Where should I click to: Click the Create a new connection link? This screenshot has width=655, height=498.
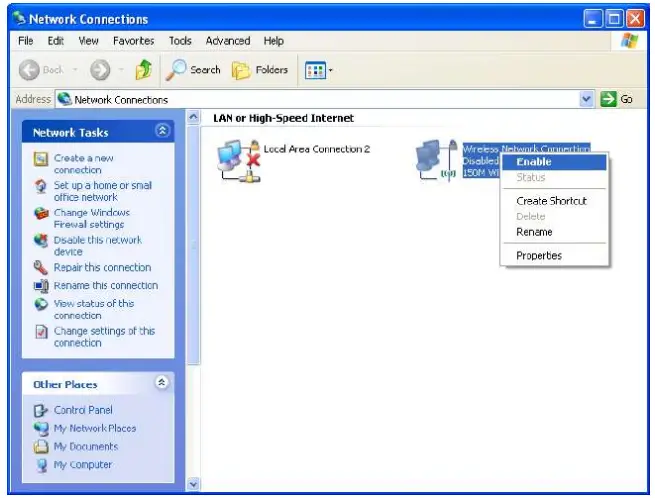(x=84, y=164)
